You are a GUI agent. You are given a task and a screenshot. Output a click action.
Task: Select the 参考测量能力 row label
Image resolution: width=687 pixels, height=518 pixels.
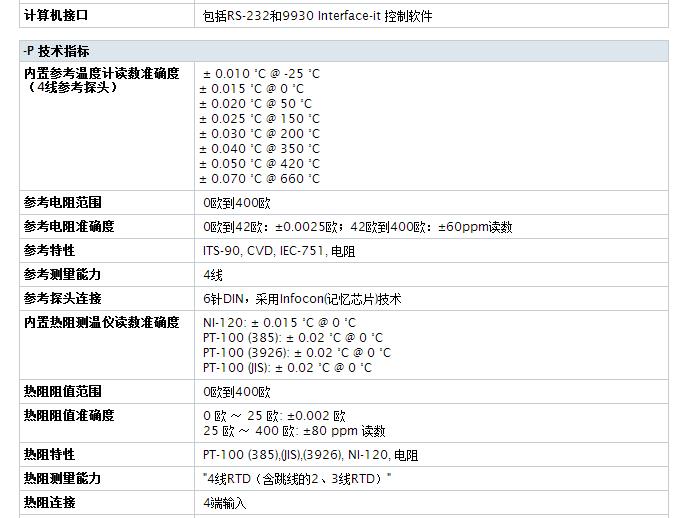[x=63, y=275]
